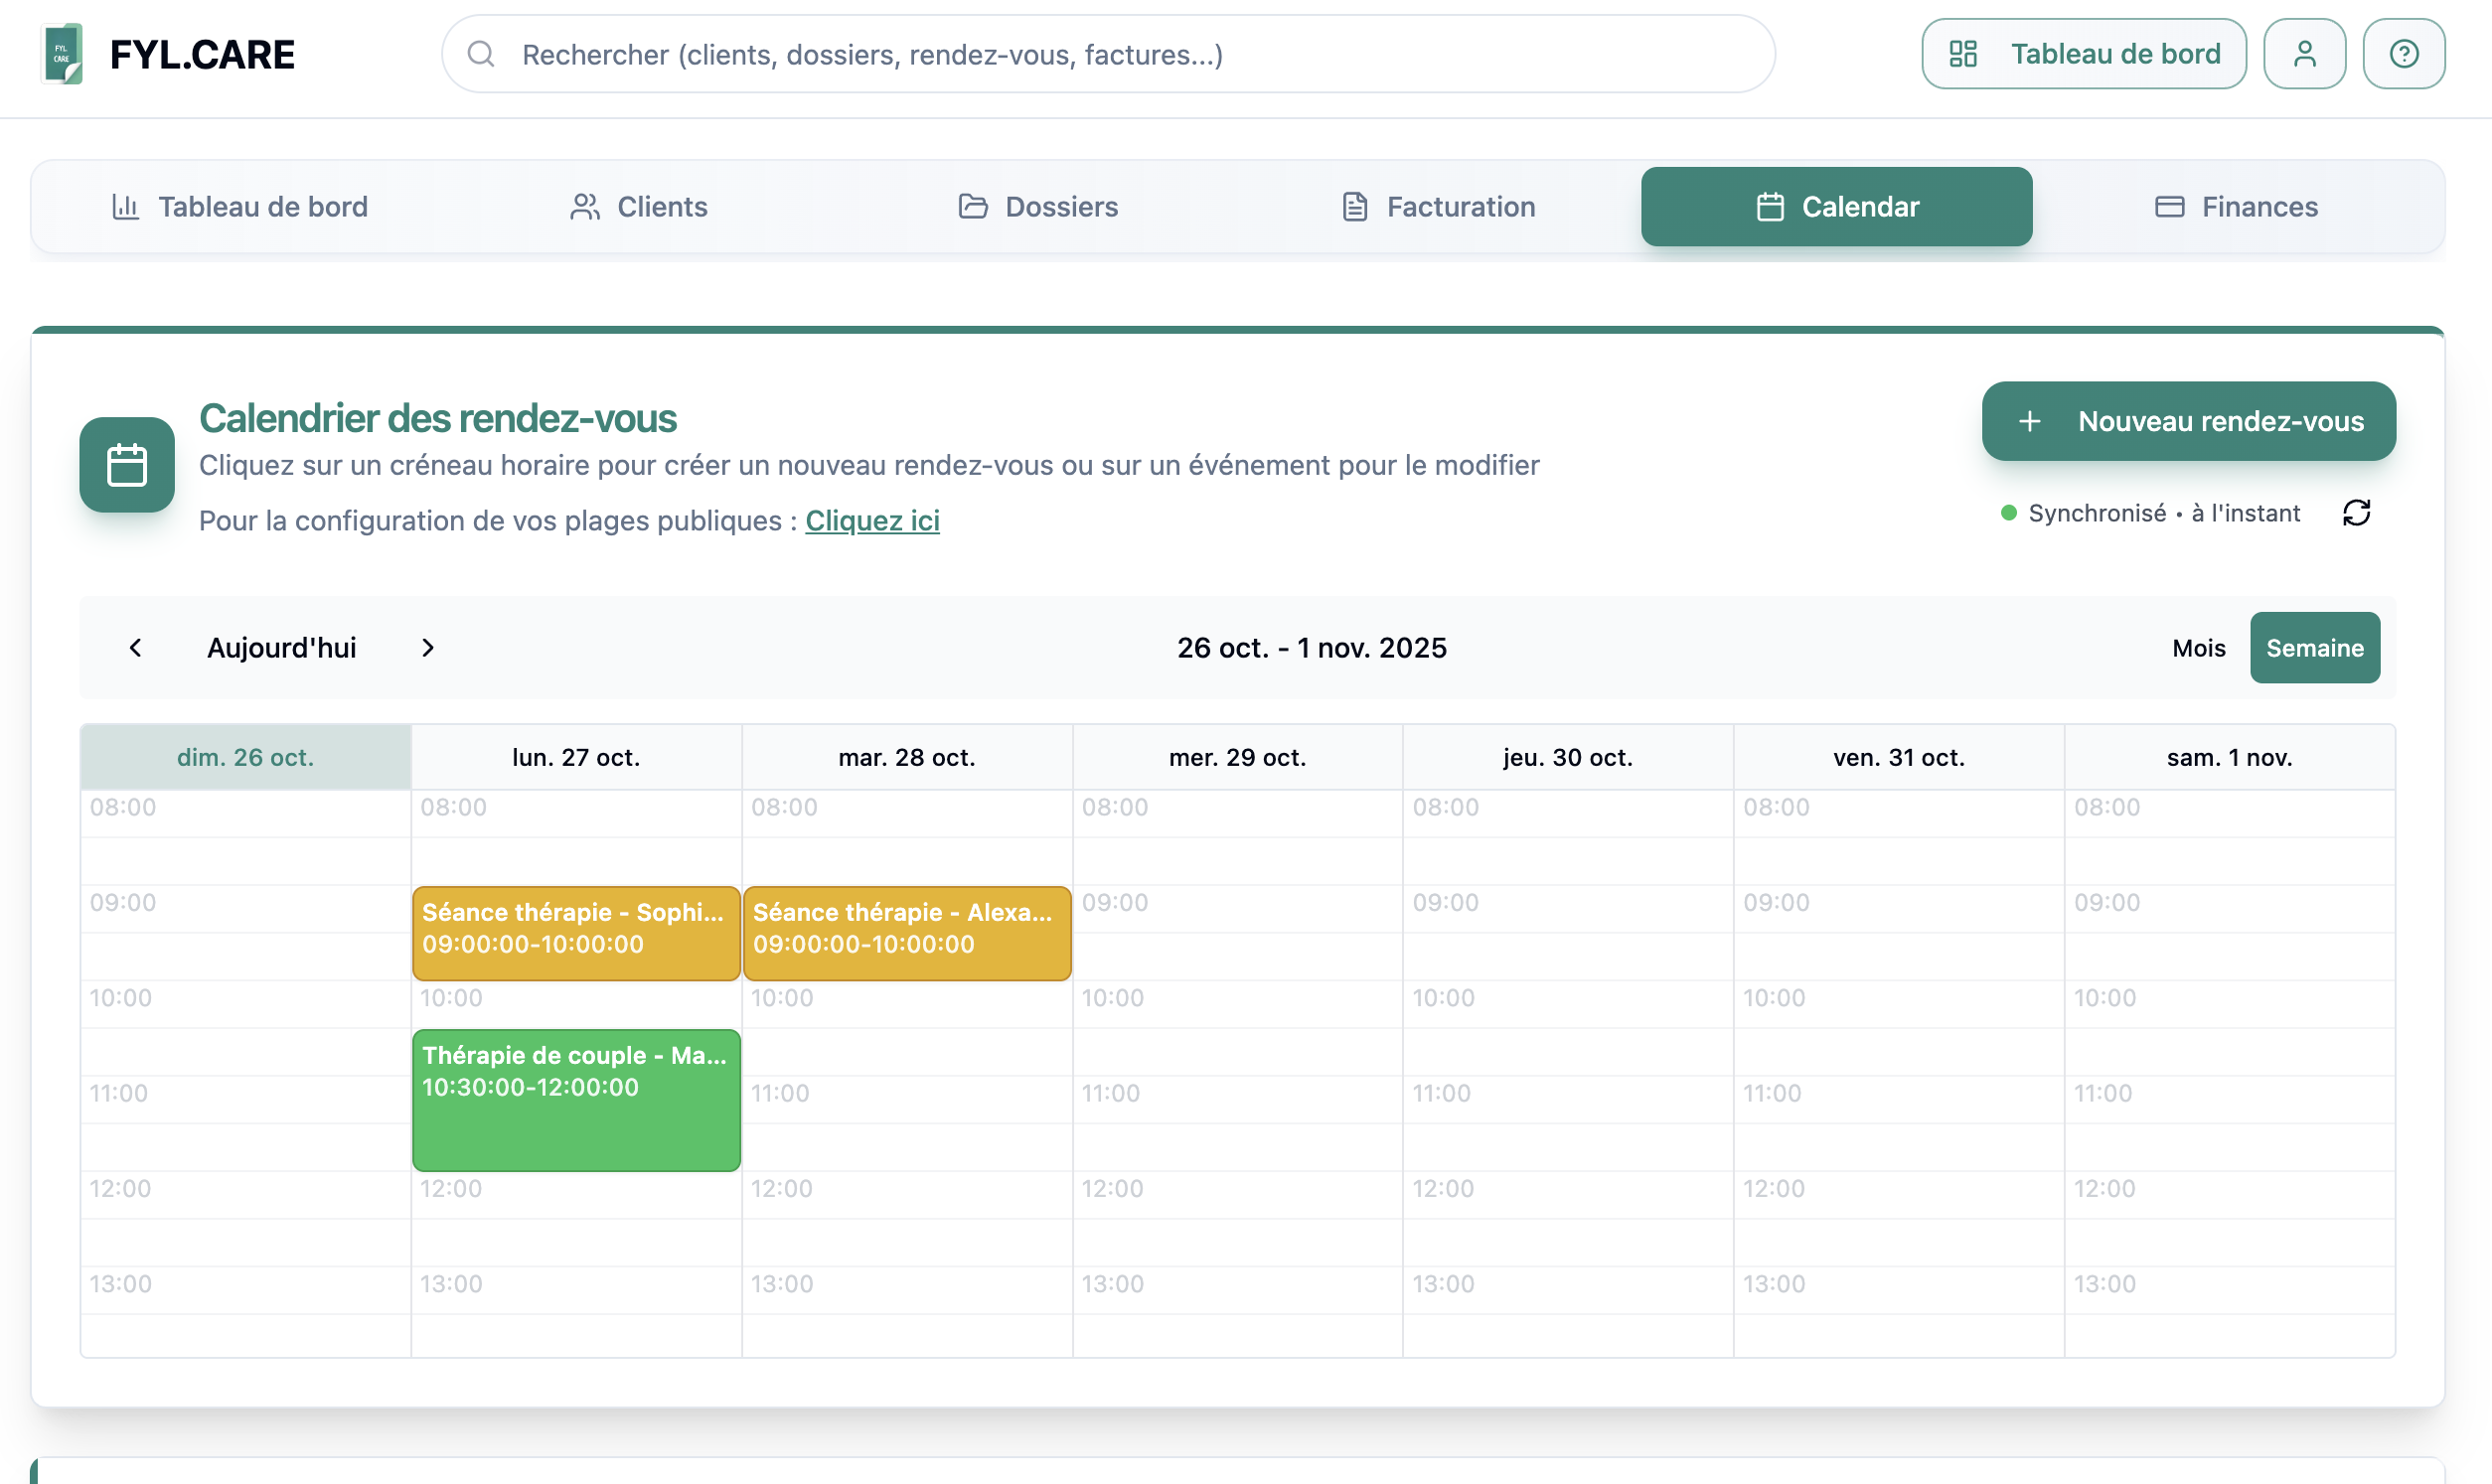
Task: Open the Finances tab
Action: tap(2236, 207)
